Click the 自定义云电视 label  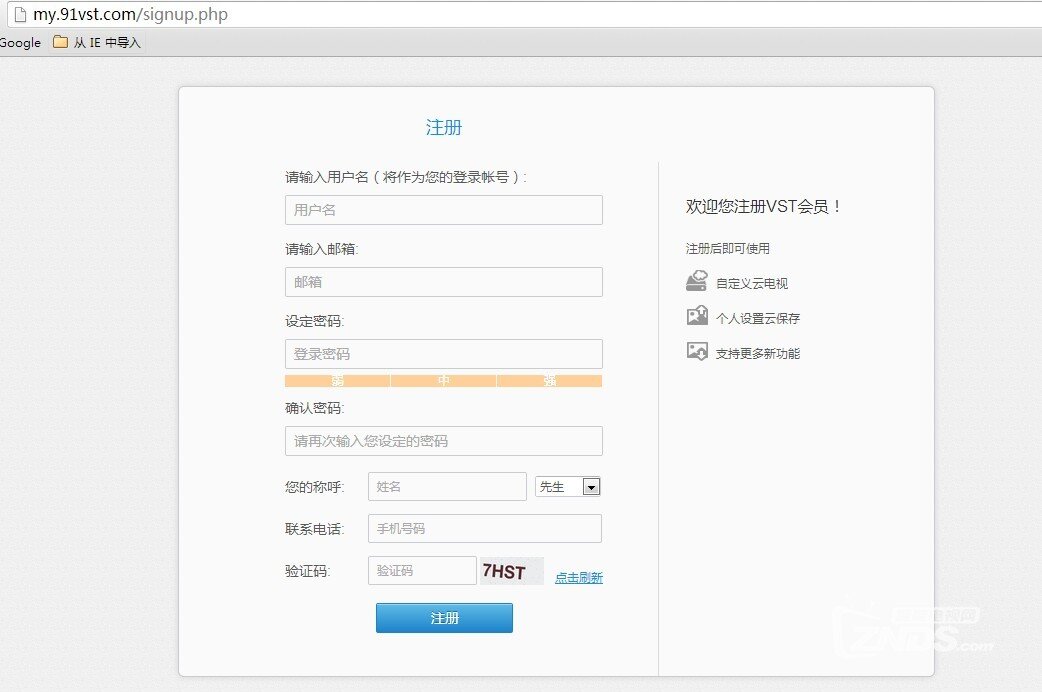tap(752, 283)
